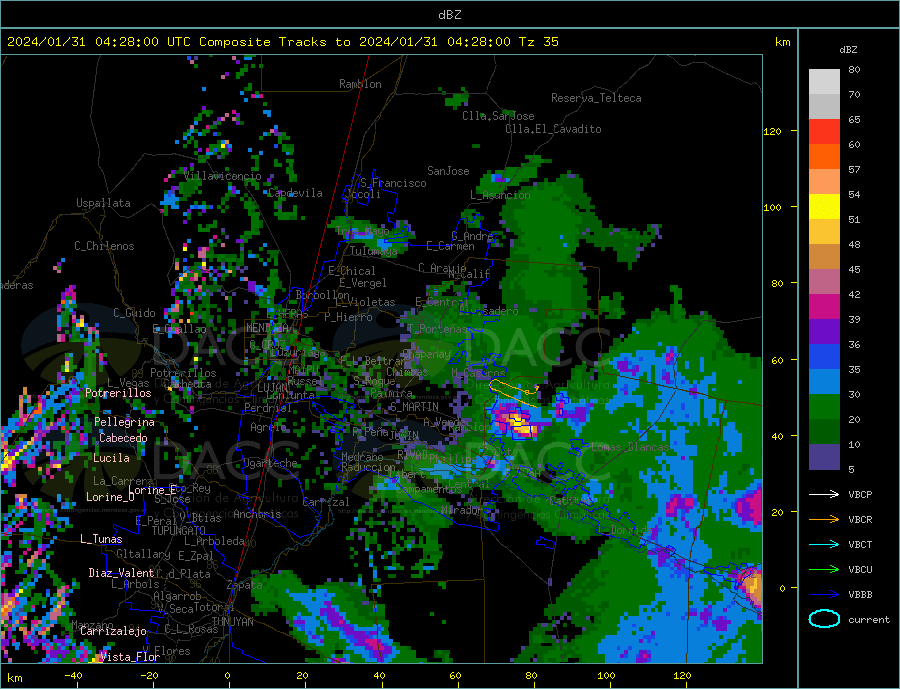Click the 'Cabecedo' map label
The height and width of the screenshot is (689, 900).
coord(123,438)
